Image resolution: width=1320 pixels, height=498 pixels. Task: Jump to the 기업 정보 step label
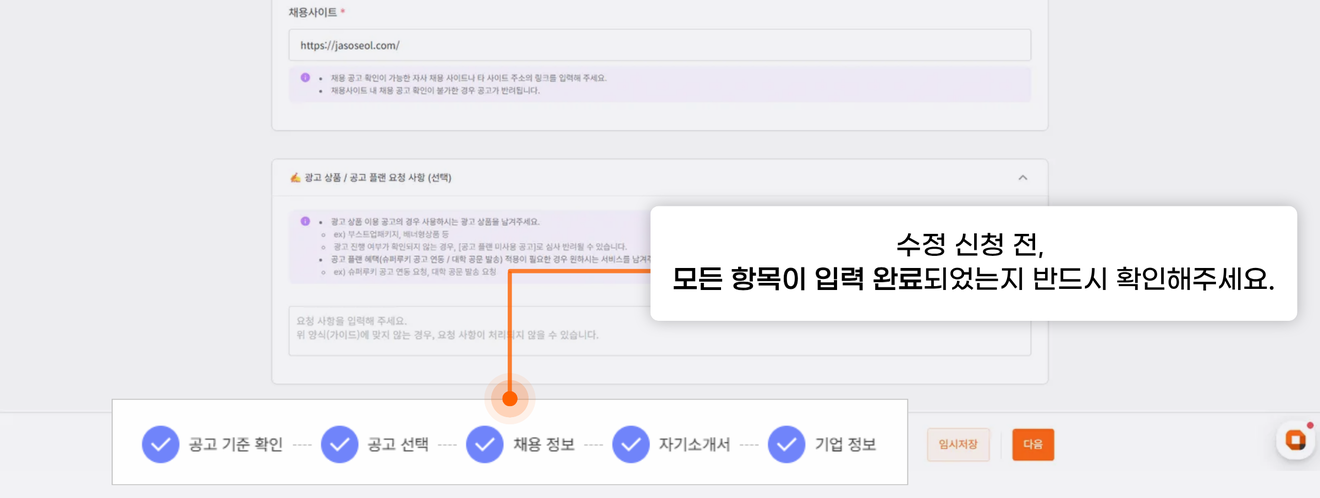845,445
